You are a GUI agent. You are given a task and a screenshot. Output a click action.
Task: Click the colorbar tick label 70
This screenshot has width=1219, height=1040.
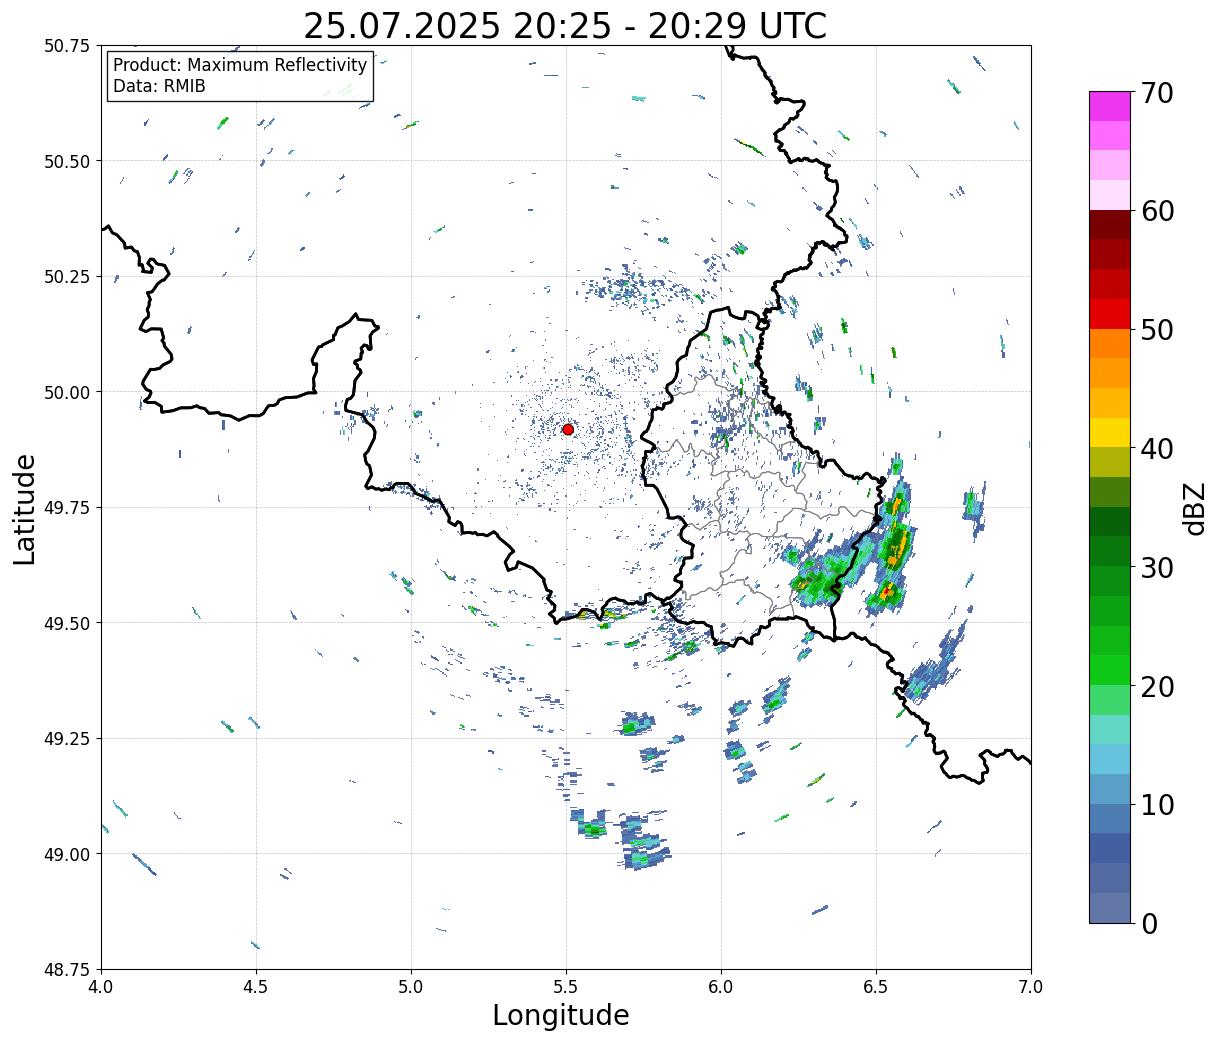(1158, 93)
